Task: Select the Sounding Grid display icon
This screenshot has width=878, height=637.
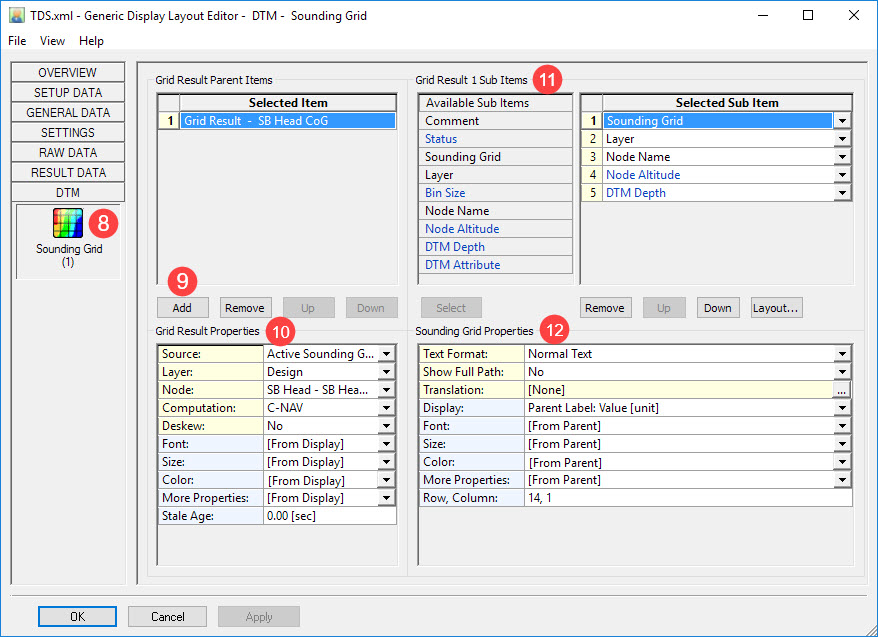Action: click(x=68, y=223)
